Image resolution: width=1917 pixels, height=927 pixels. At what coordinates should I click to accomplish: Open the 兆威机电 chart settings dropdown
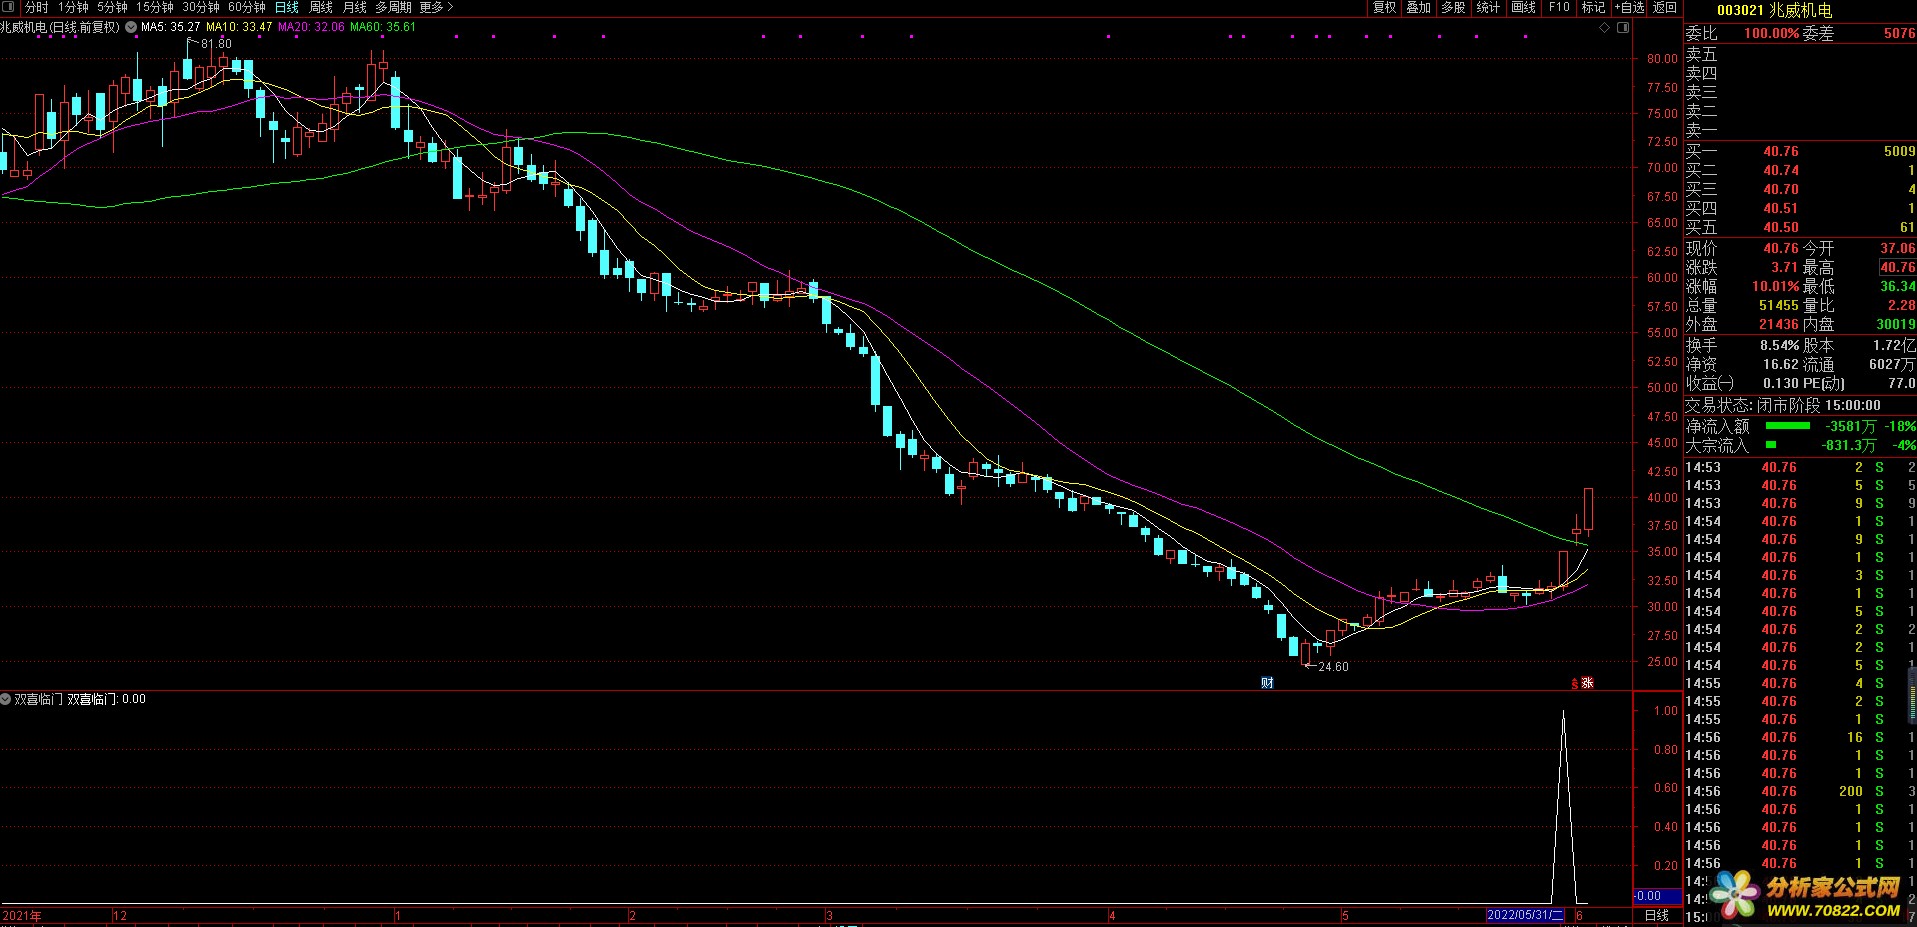[131, 28]
